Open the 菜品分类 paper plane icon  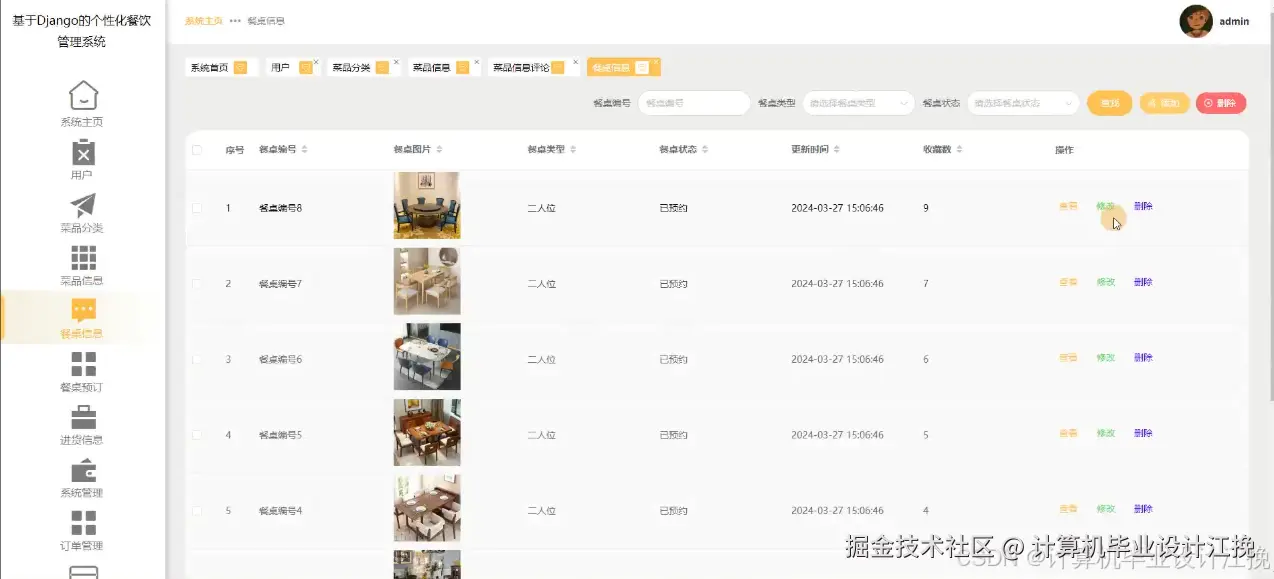pyautogui.click(x=83, y=205)
